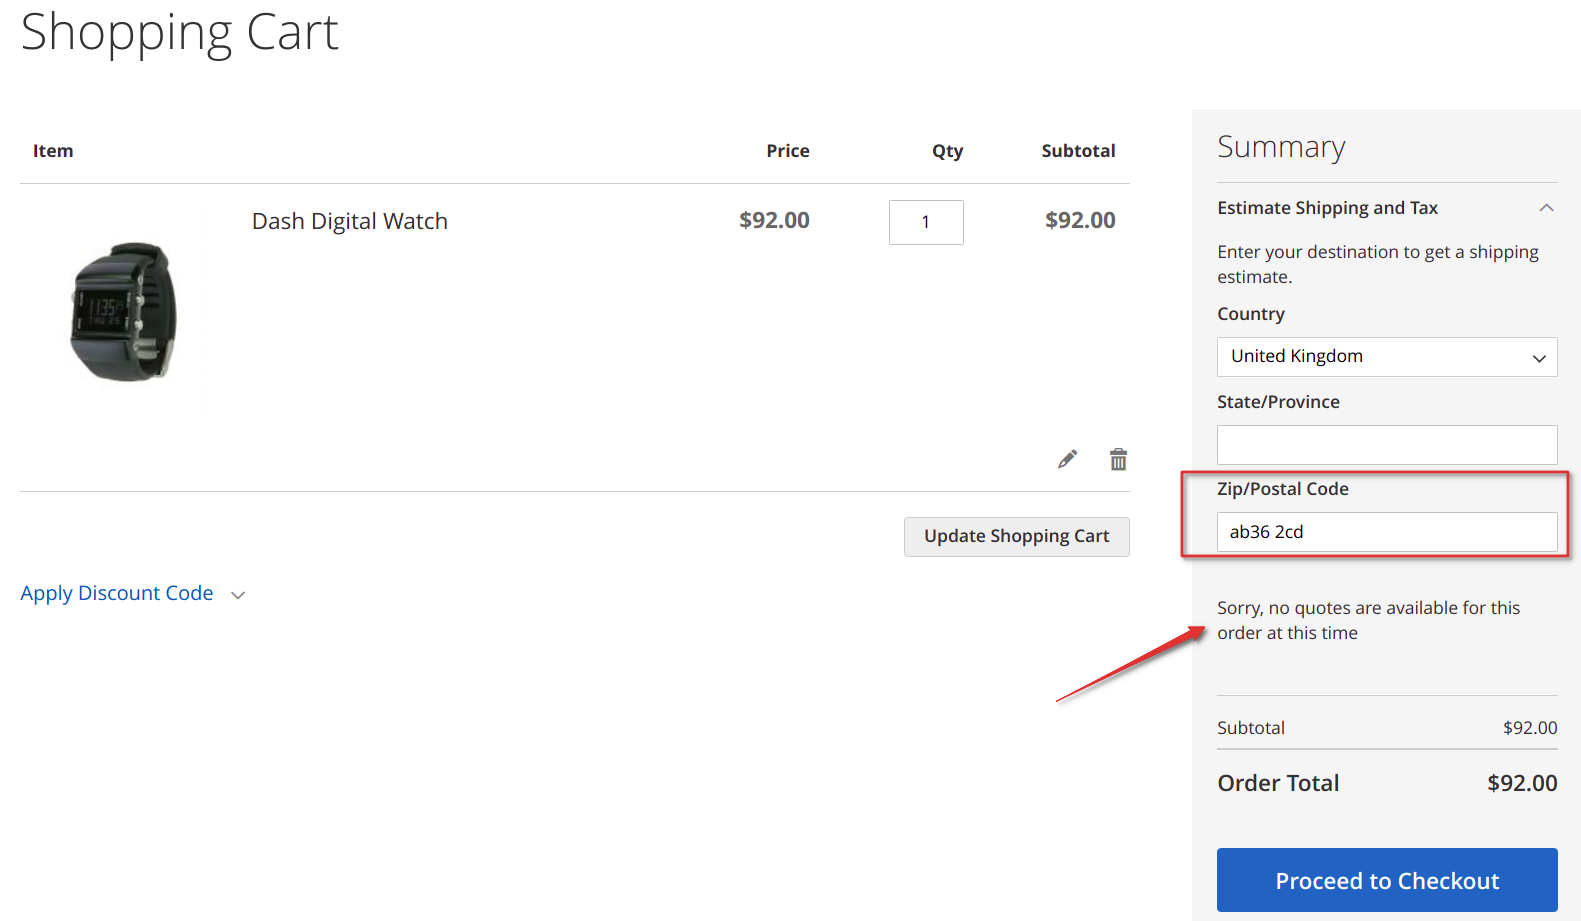Click the State/Province field label
The width and height of the screenshot is (1581, 921).
coord(1278,402)
